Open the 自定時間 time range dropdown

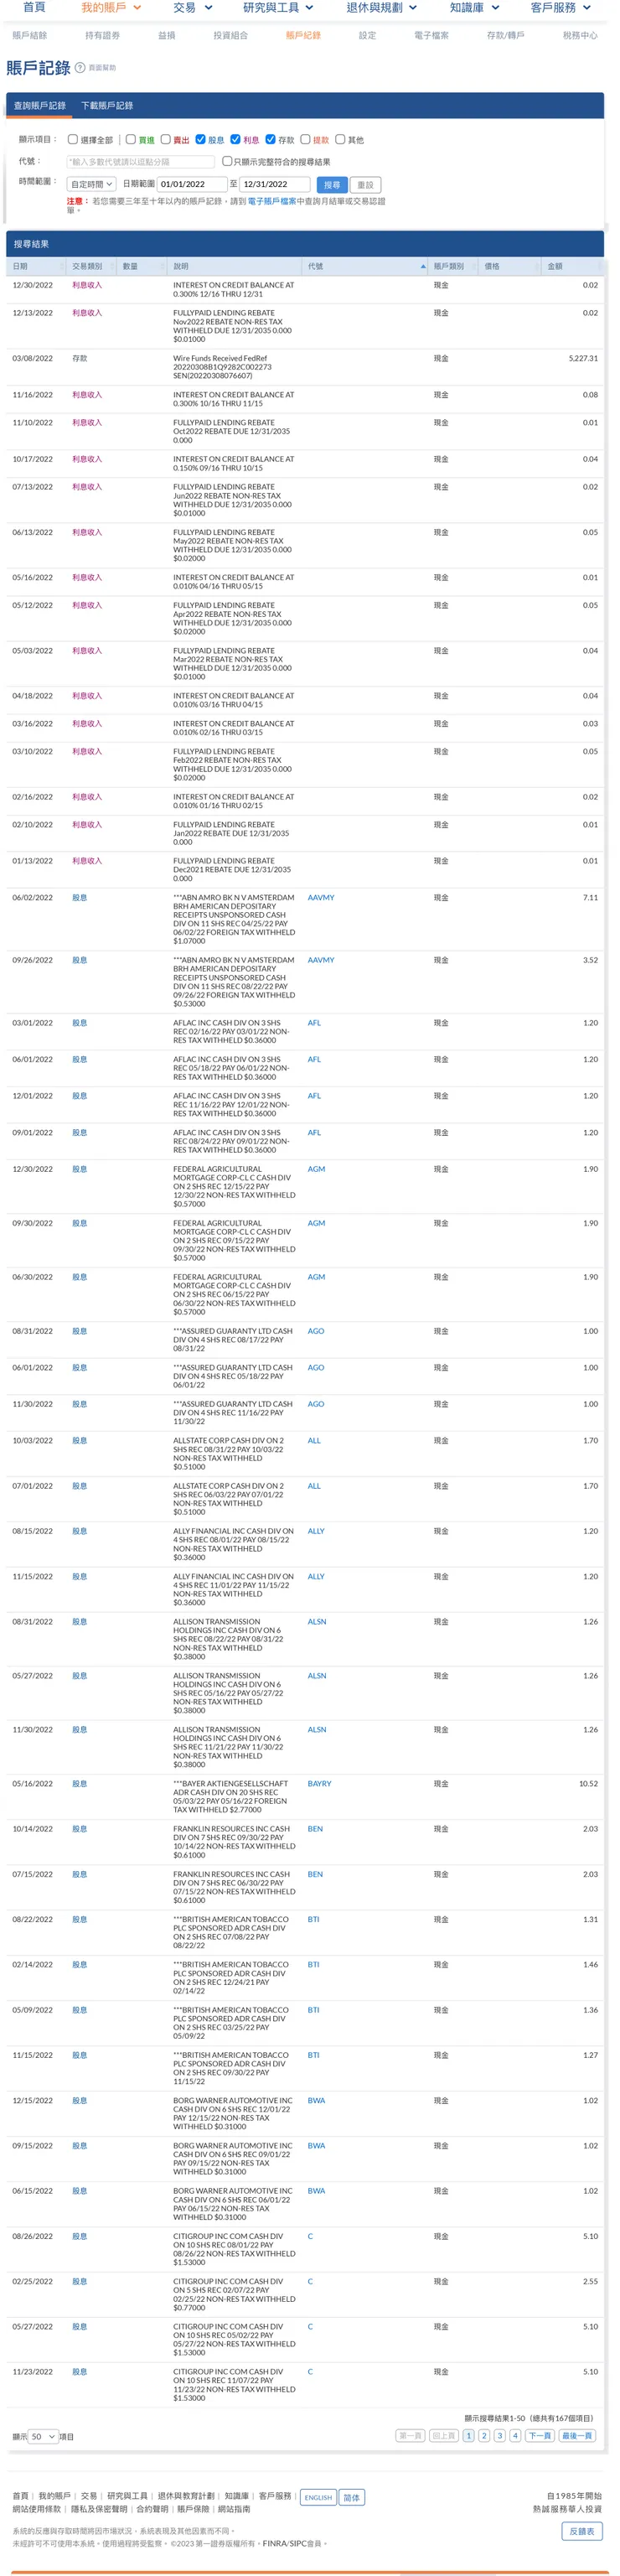[91, 185]
